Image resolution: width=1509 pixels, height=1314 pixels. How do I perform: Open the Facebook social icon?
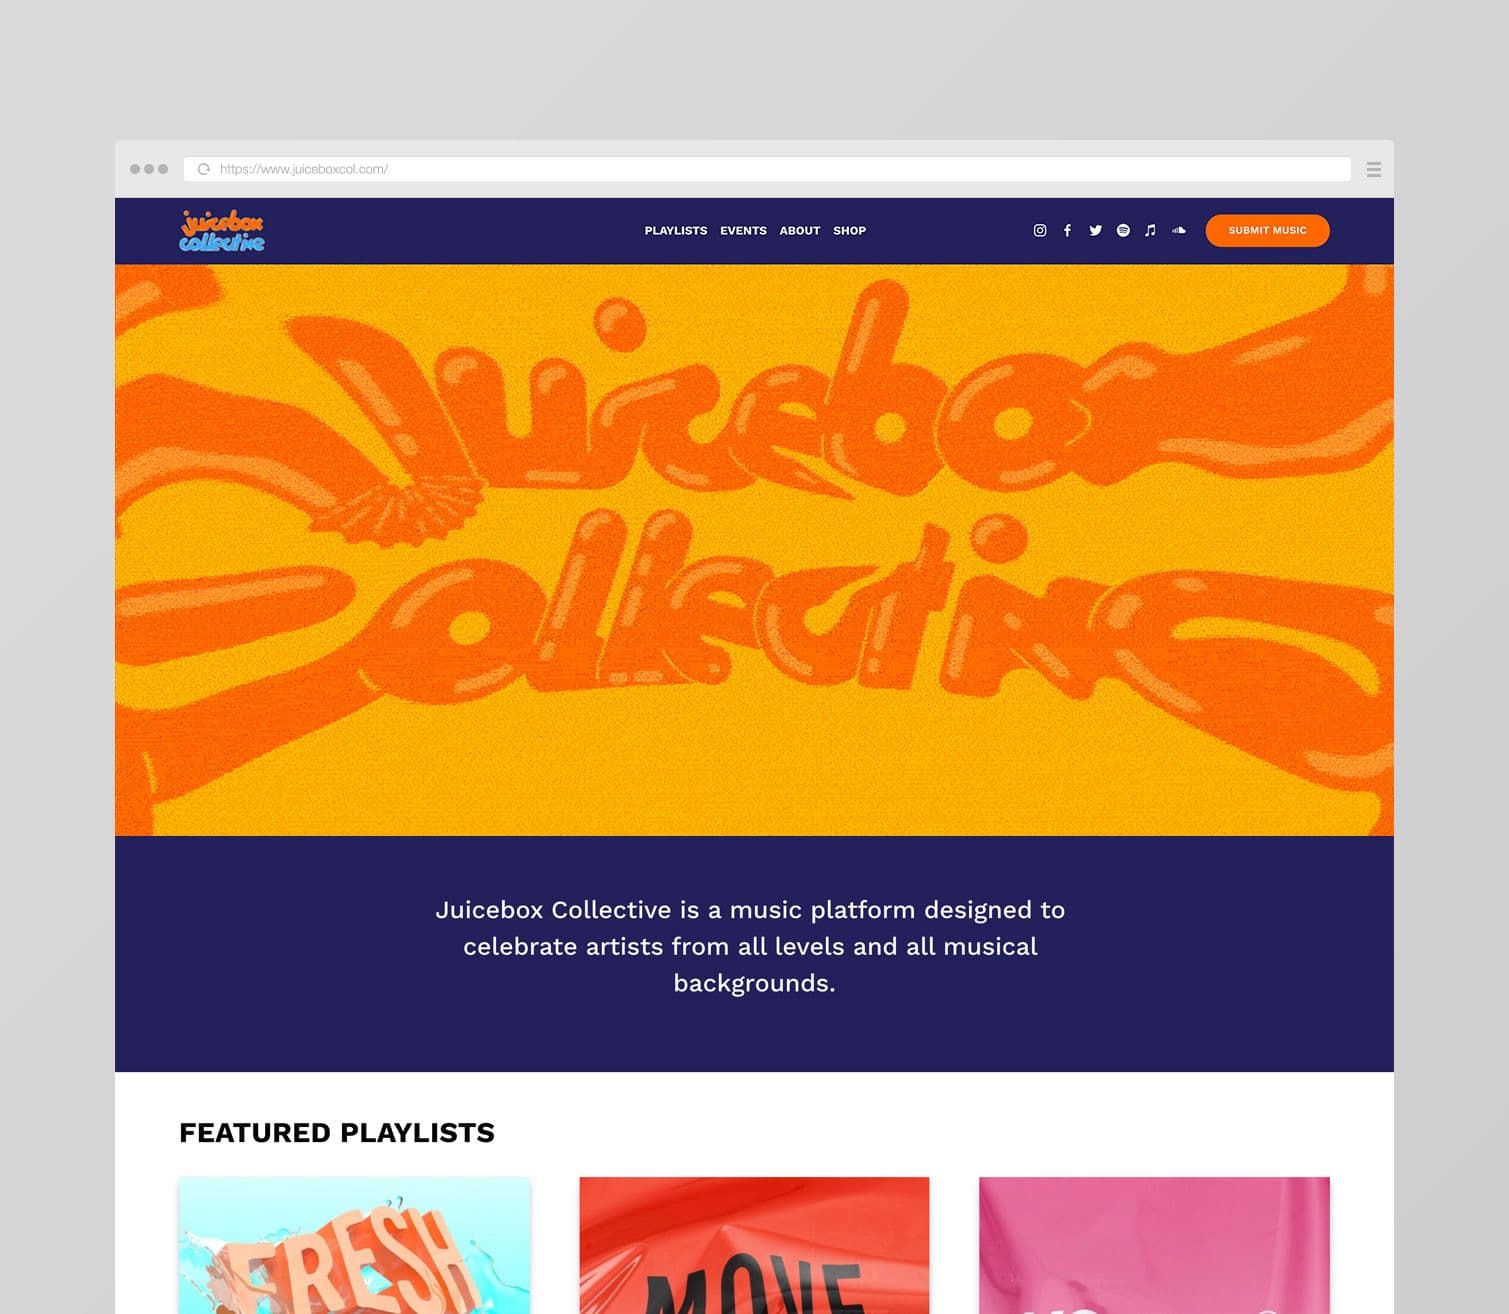1067,230
